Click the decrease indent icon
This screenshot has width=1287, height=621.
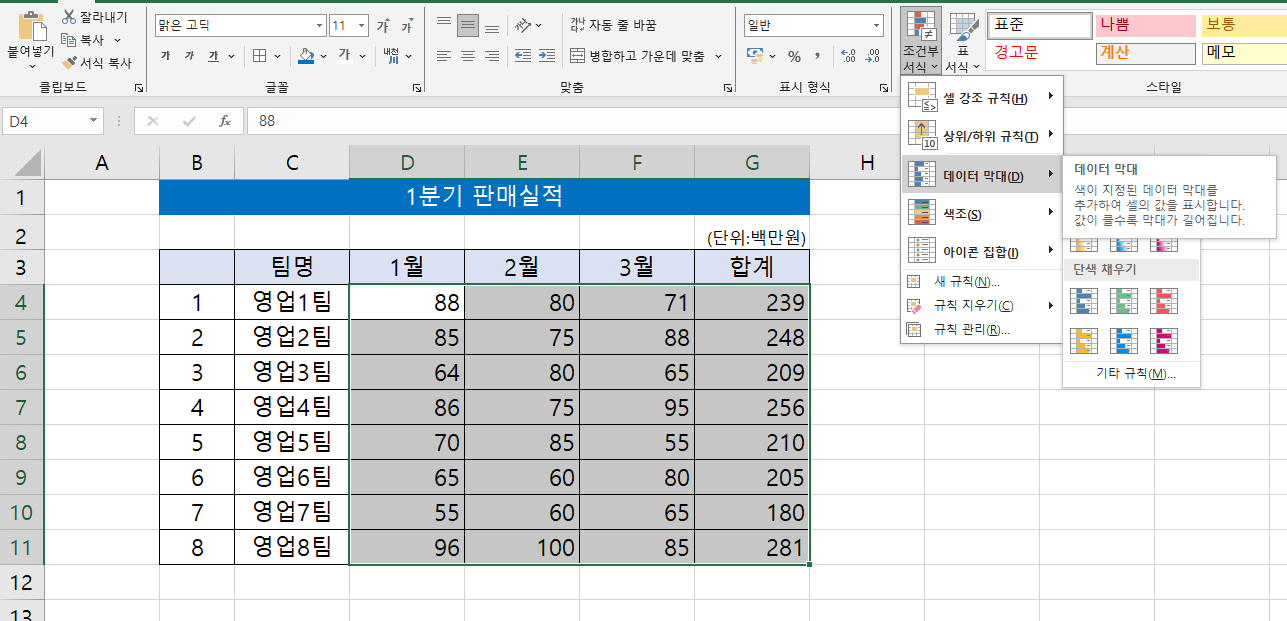(521, 56)
